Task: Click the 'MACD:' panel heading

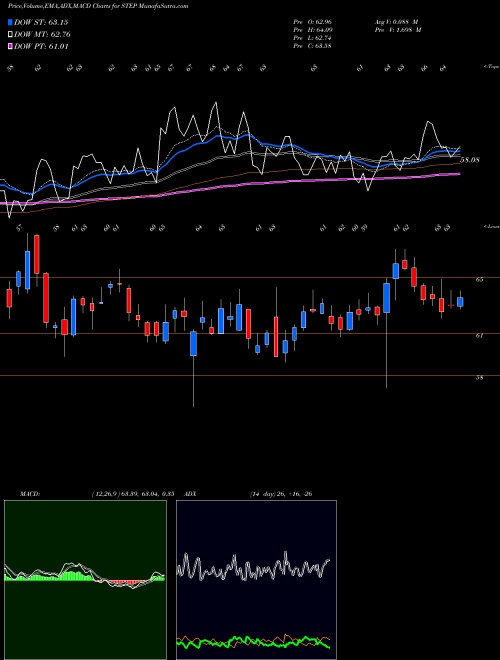Action: click(x=30, y=494)
